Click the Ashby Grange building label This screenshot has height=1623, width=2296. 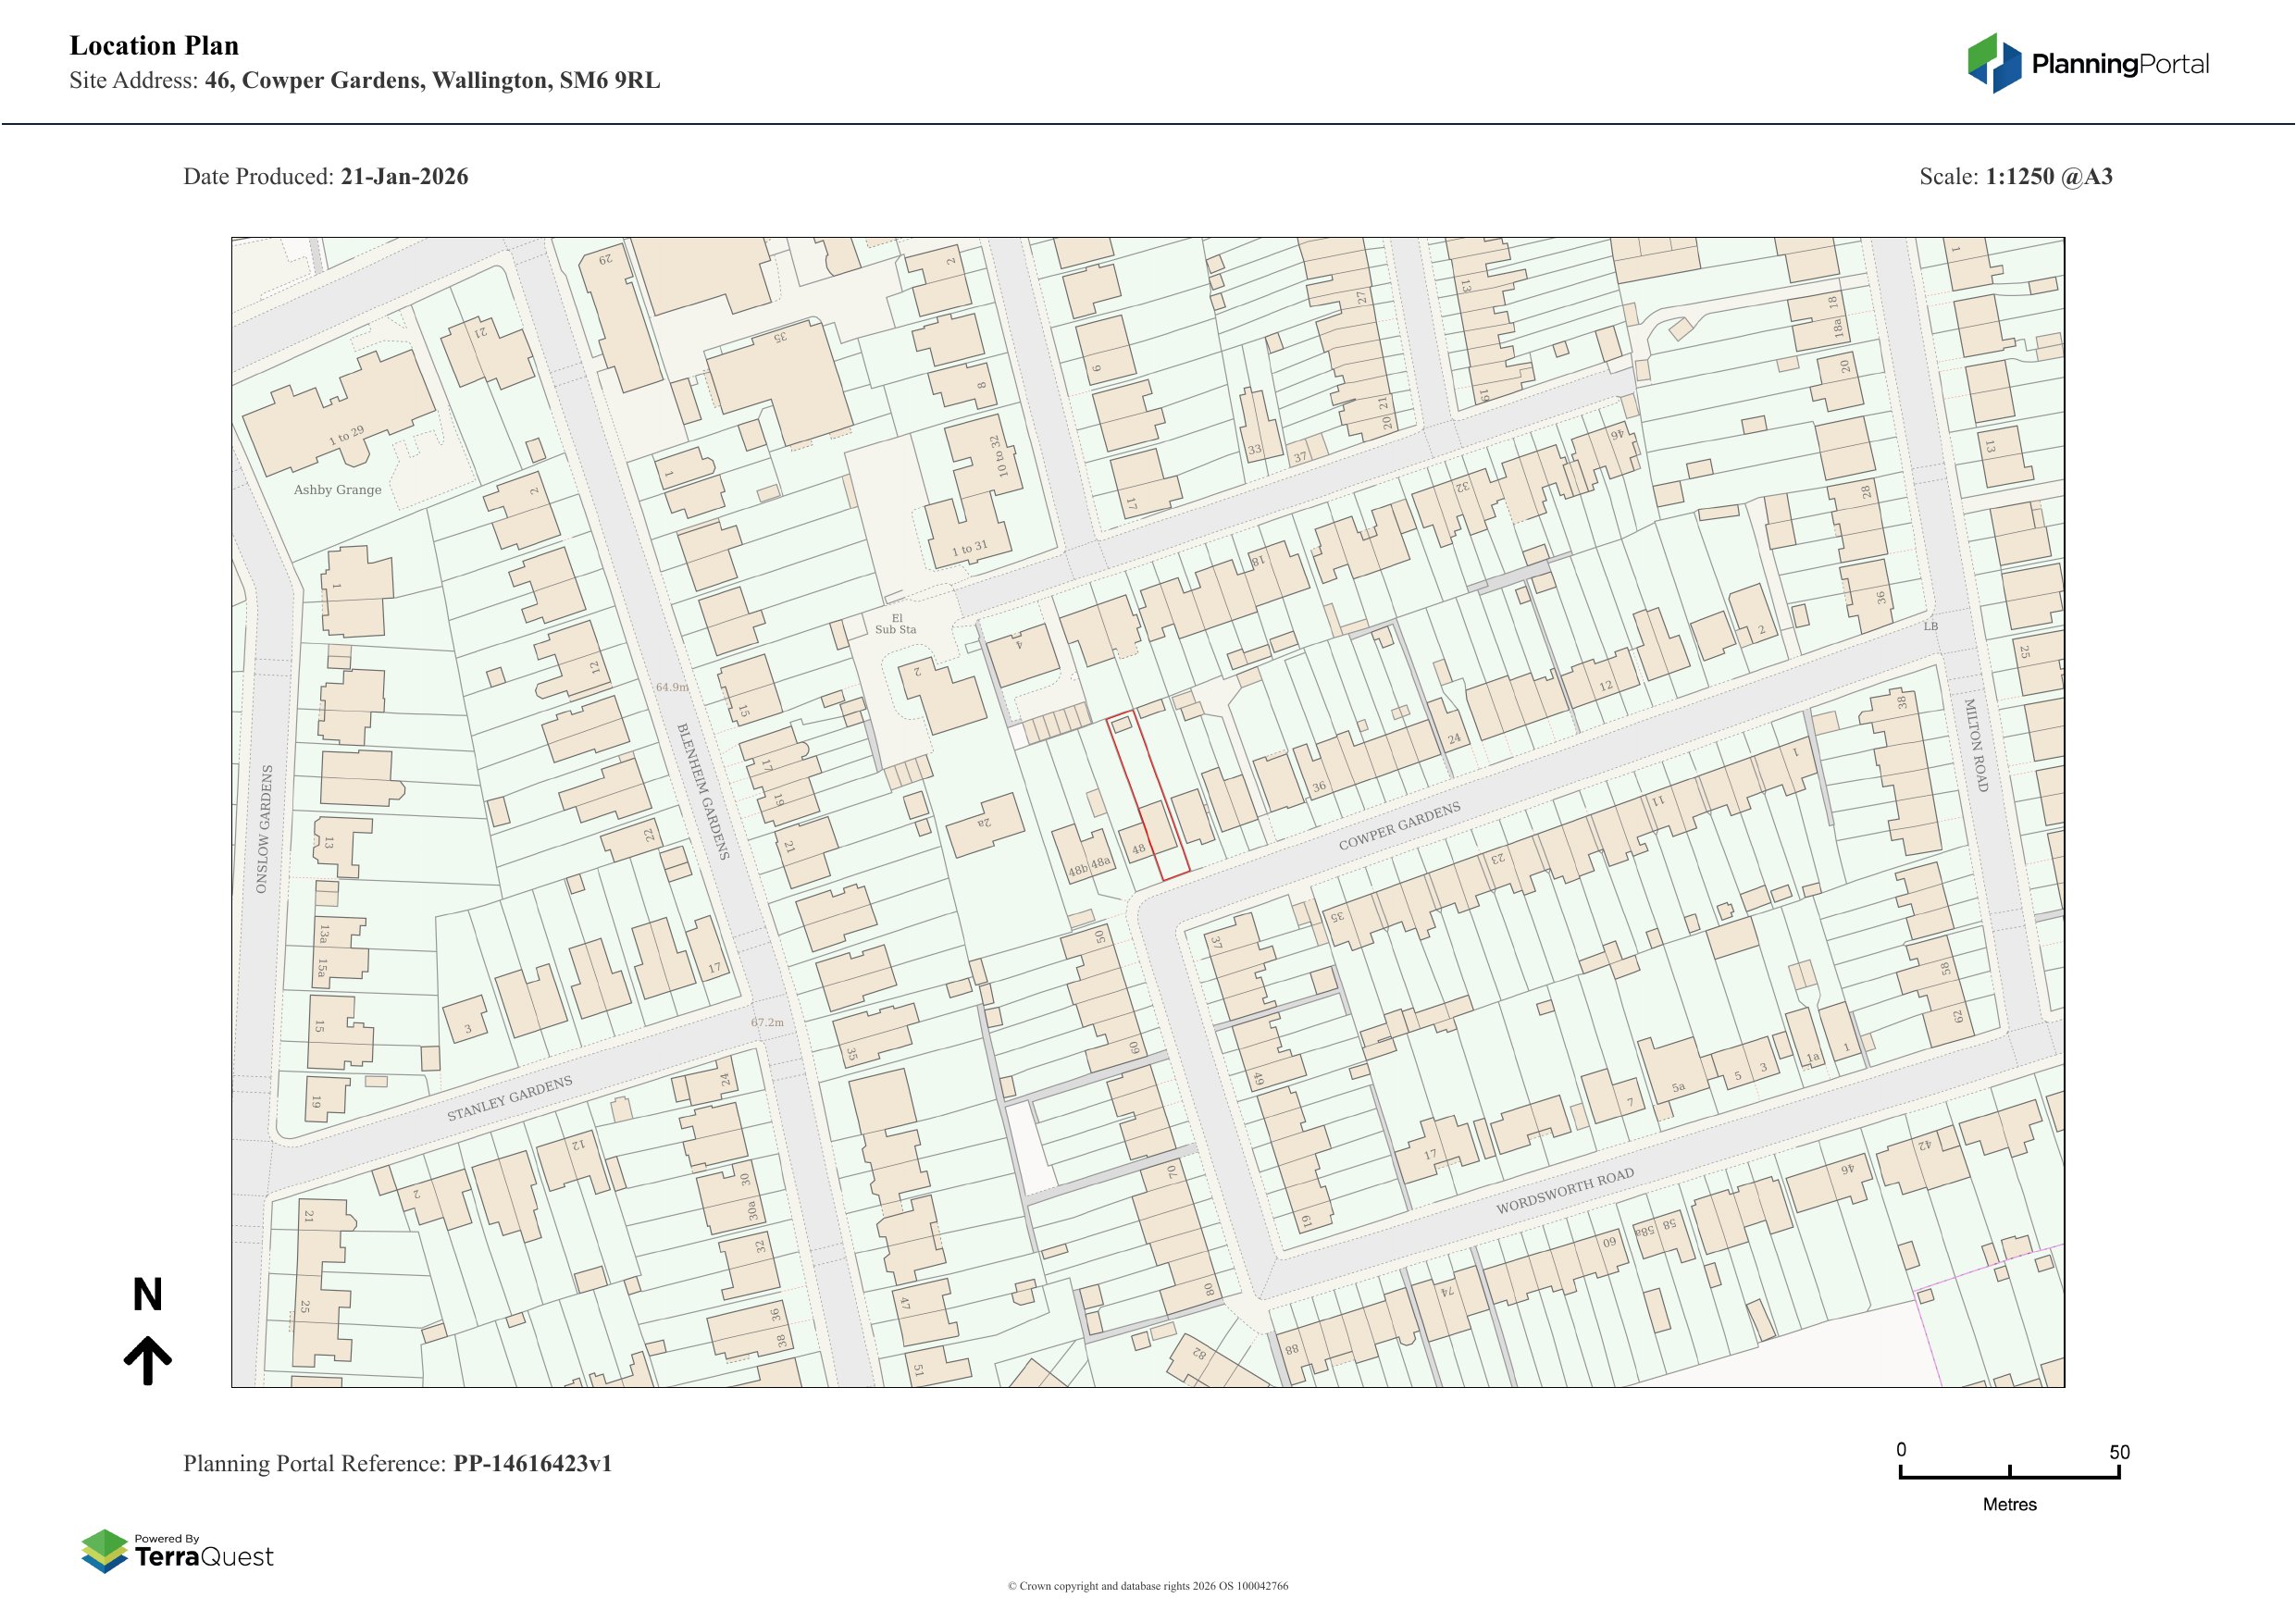[x=337, y=490]
